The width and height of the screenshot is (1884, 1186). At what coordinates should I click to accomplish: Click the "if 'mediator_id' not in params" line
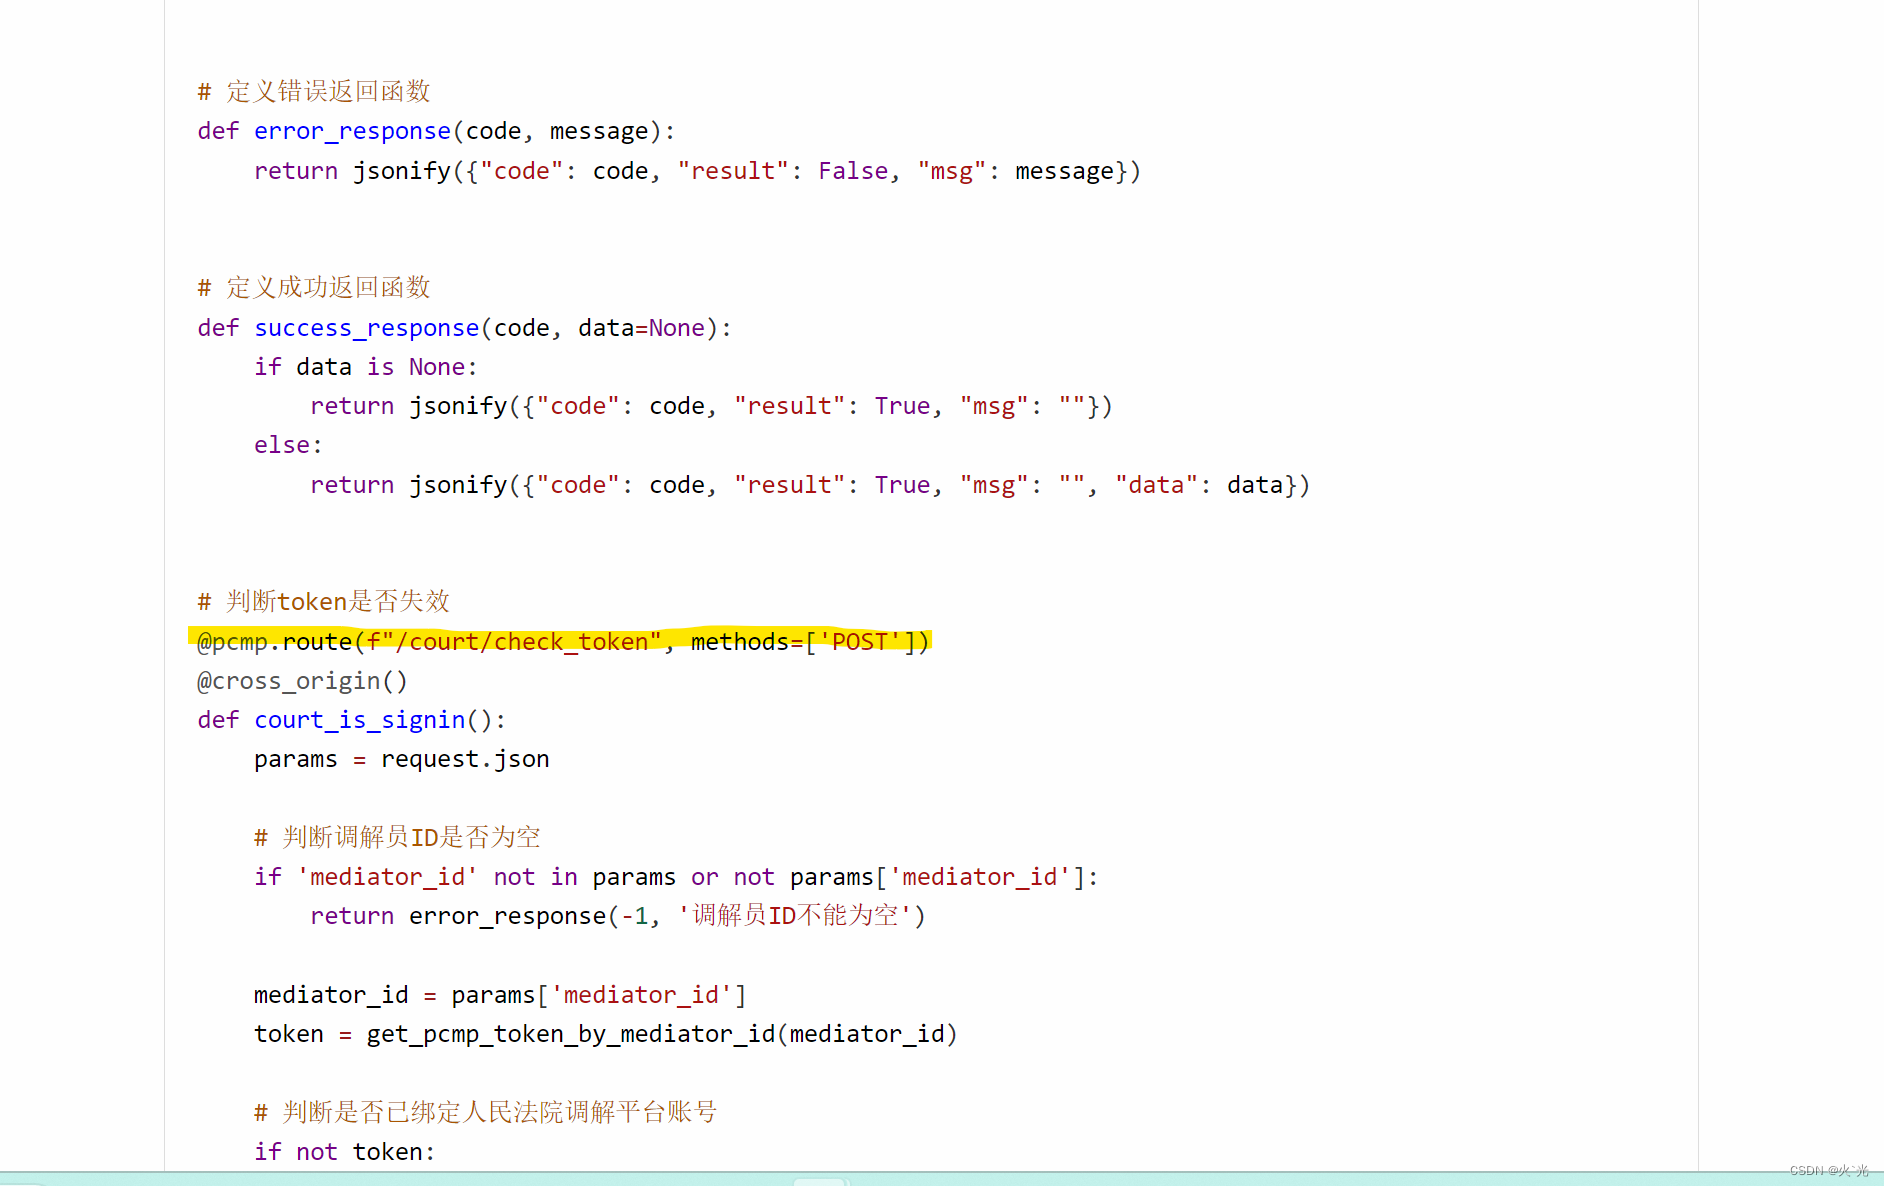tap(676, 877)
